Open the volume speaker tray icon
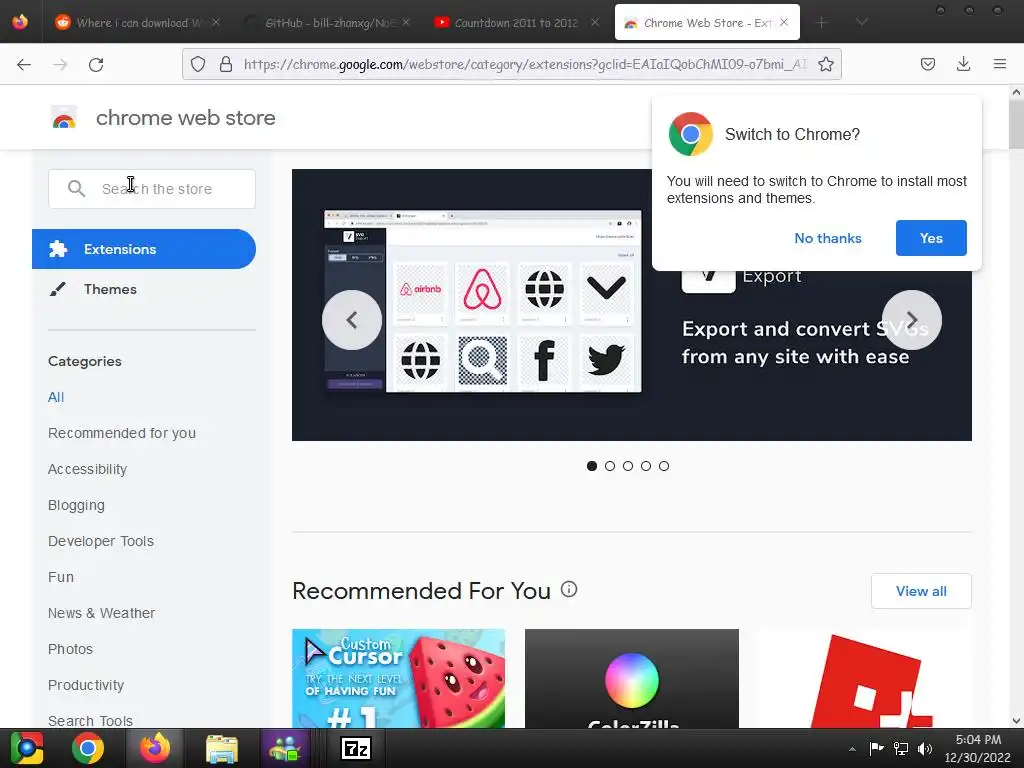Image resolution: width=1024 pixels, height=768 pixels. coord(925,748)
